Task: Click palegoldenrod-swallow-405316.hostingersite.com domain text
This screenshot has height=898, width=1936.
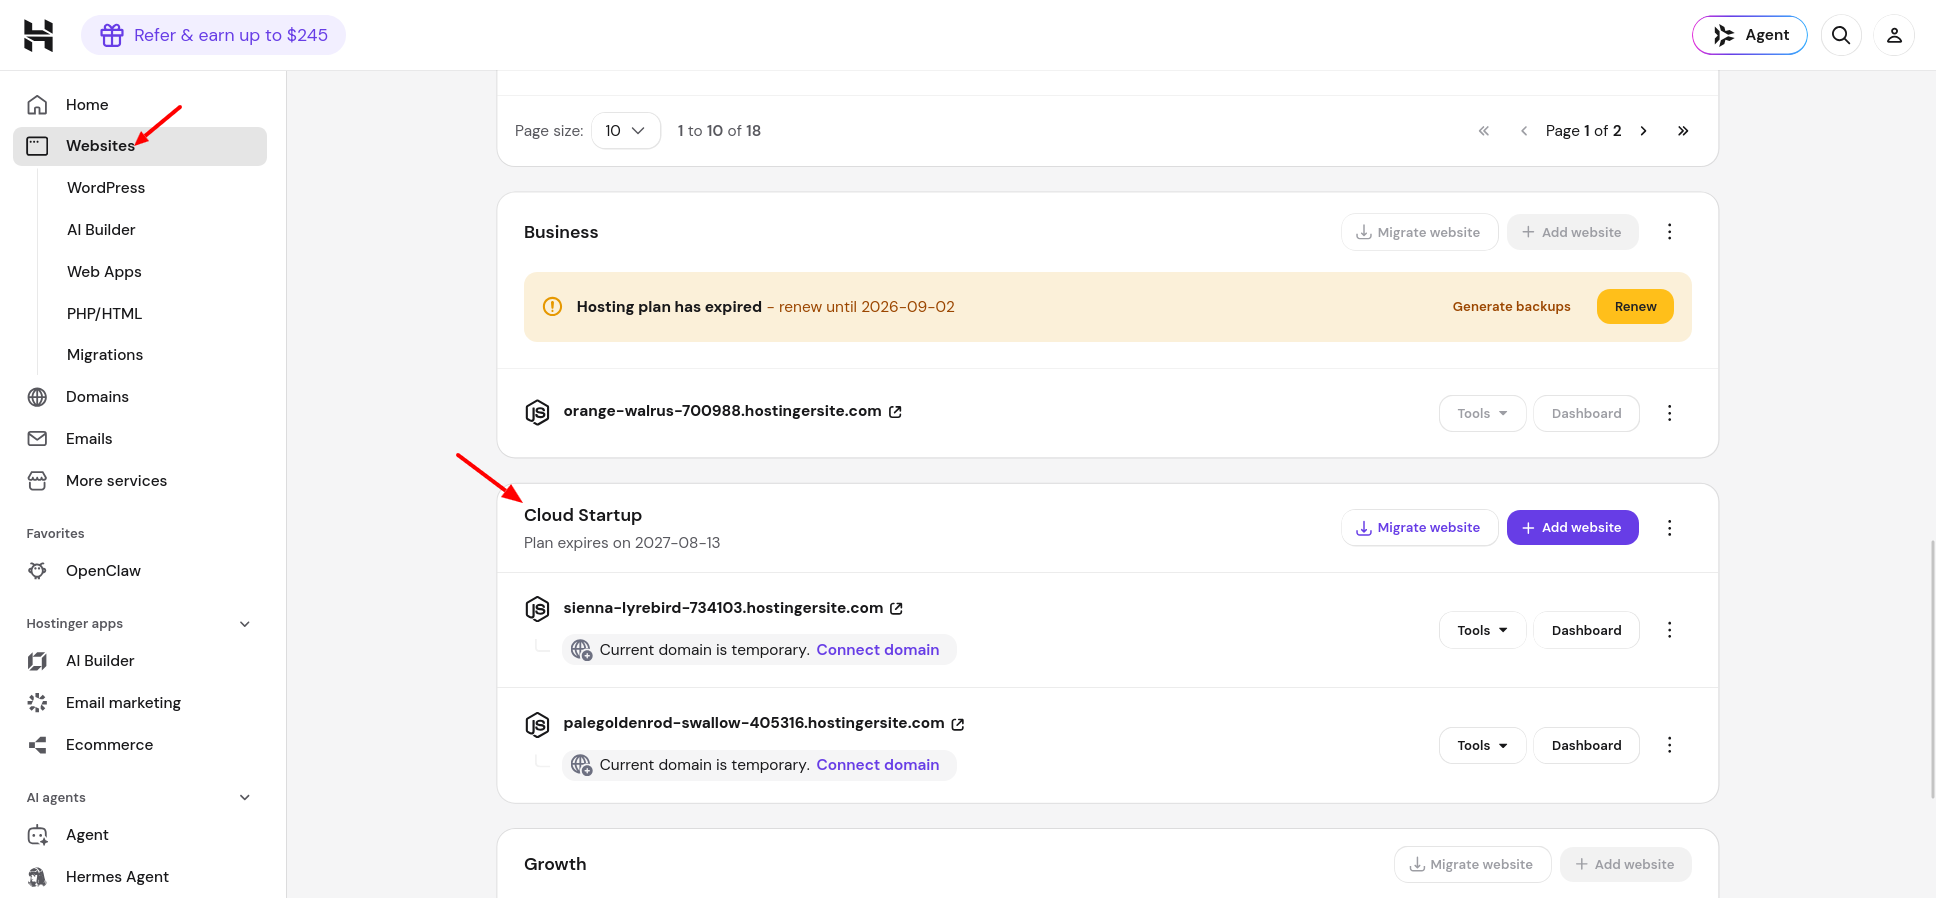Action: (x=754, y=723)
